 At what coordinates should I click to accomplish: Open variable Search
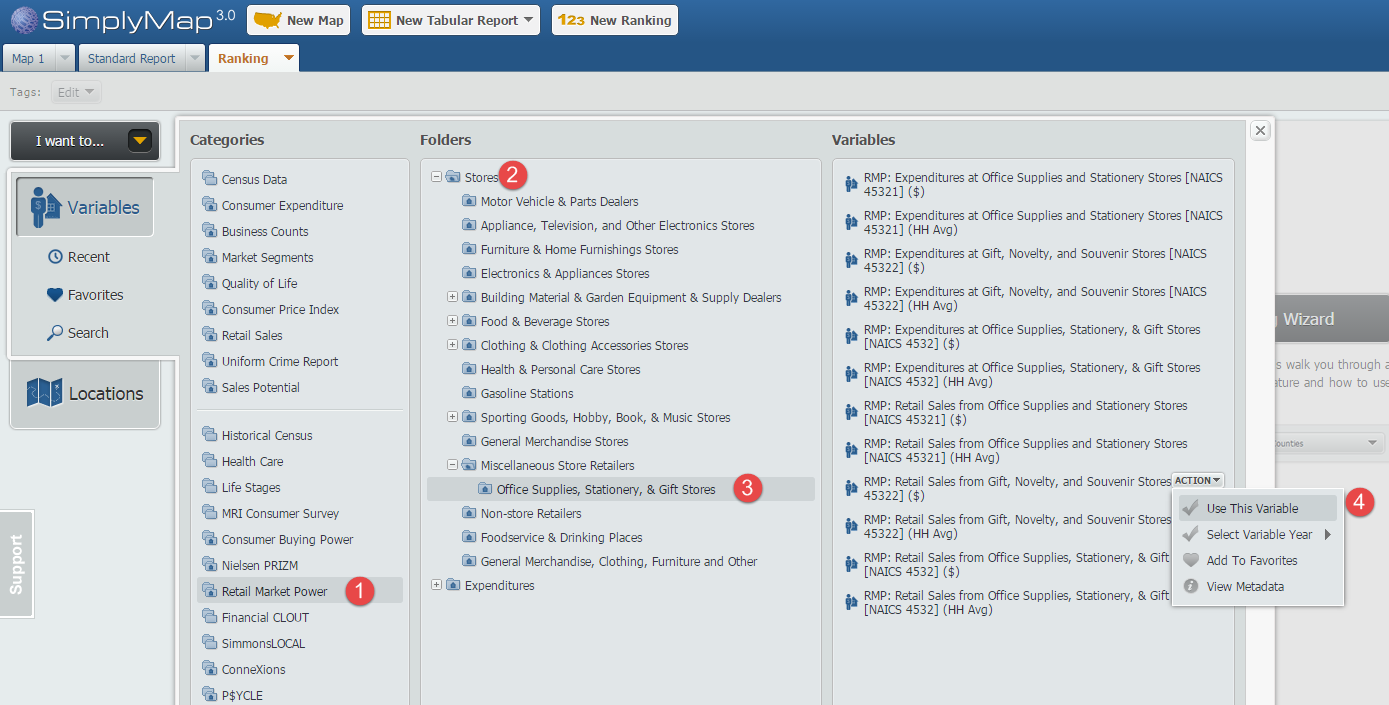[x=78, y=333]
